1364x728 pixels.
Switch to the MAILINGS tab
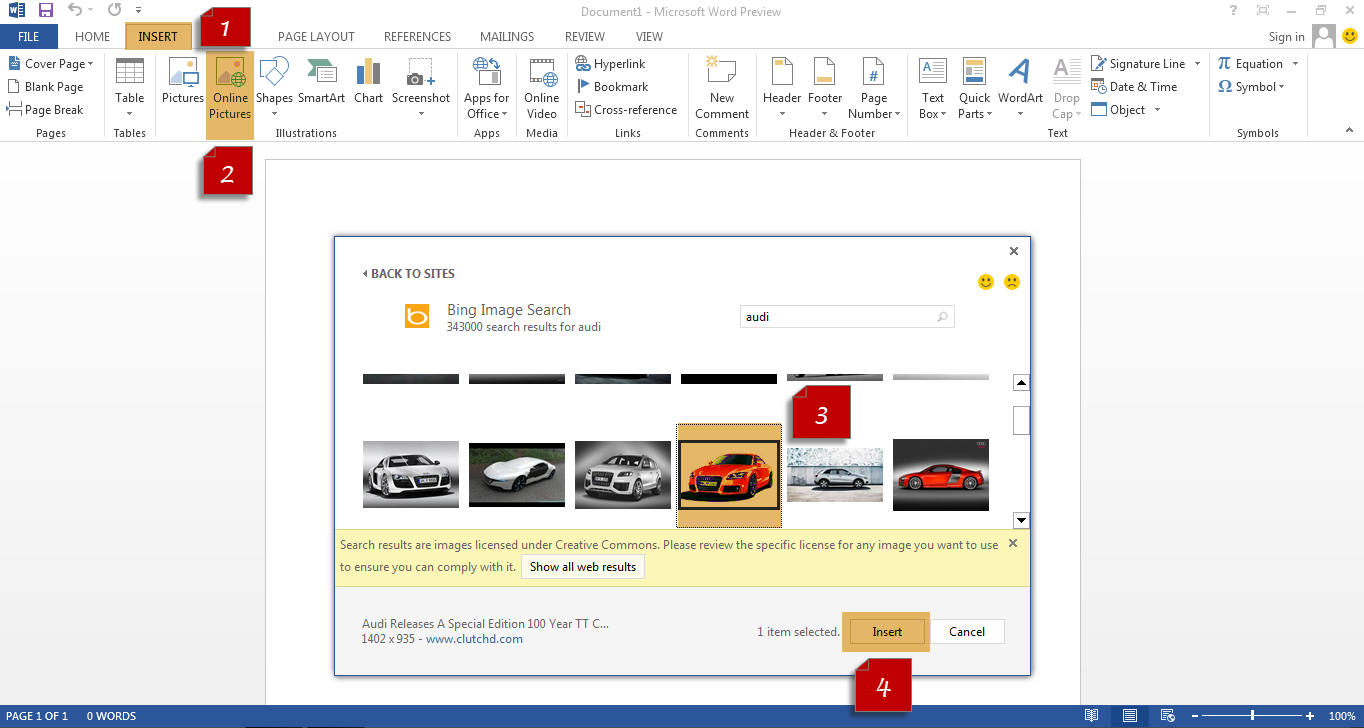tap(507, 37)
